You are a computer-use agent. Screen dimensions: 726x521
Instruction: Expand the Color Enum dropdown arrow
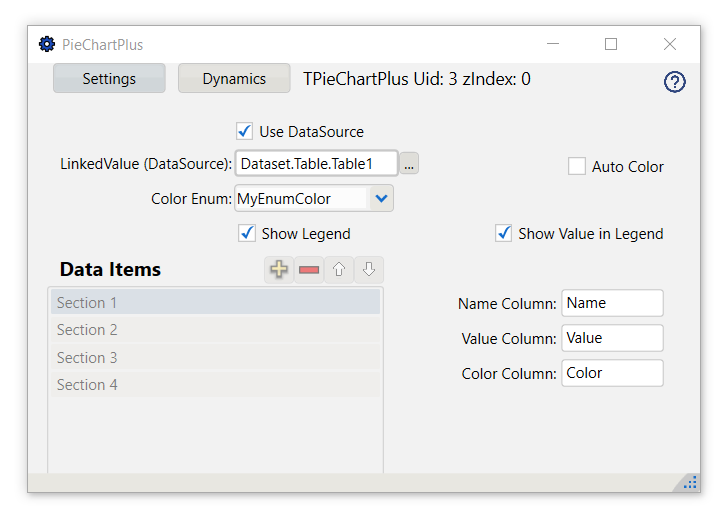click(381, 199)
